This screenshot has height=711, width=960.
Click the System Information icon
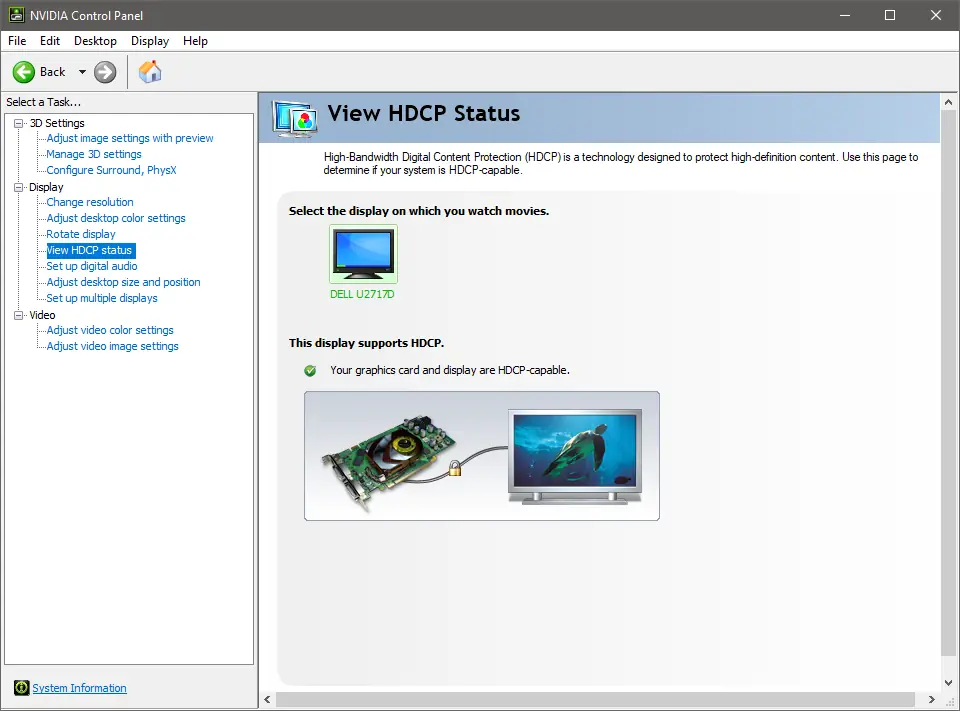coord(21,688)
